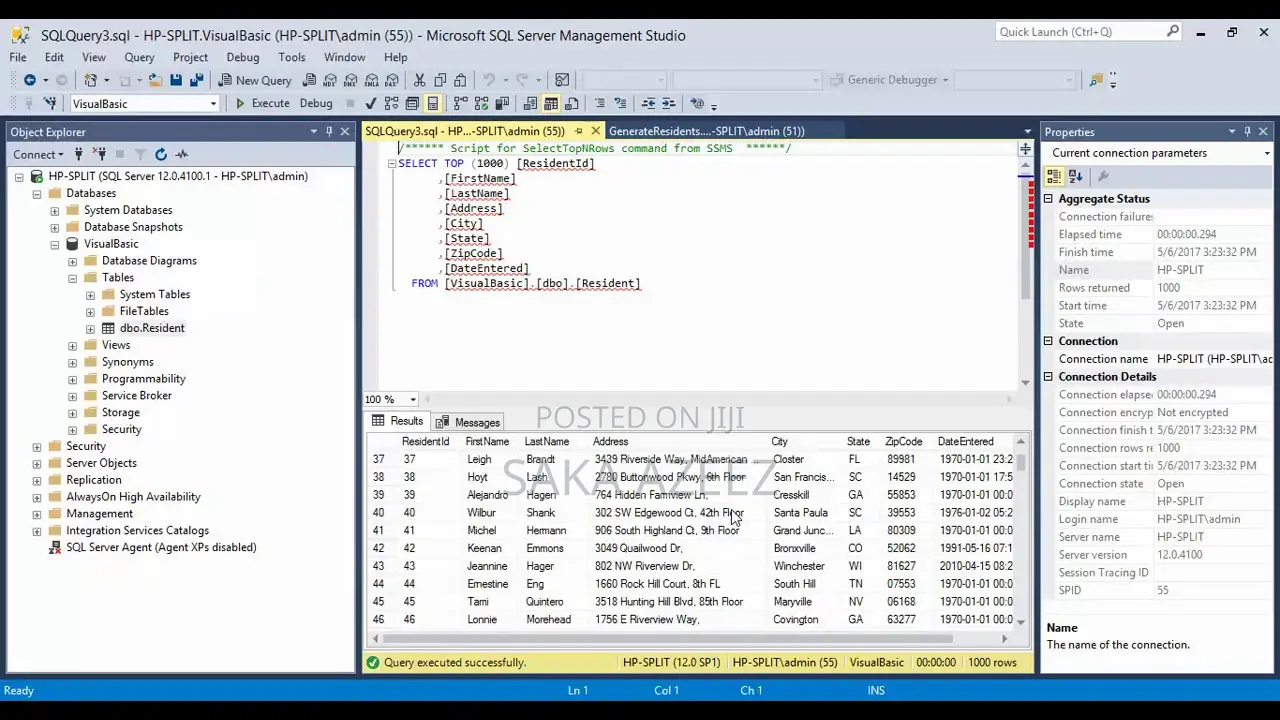The height and width of the screenshot is (720, 1280).
Task: Toggle IntelliSense Enabled icon
Action: [x=432, y=103]
